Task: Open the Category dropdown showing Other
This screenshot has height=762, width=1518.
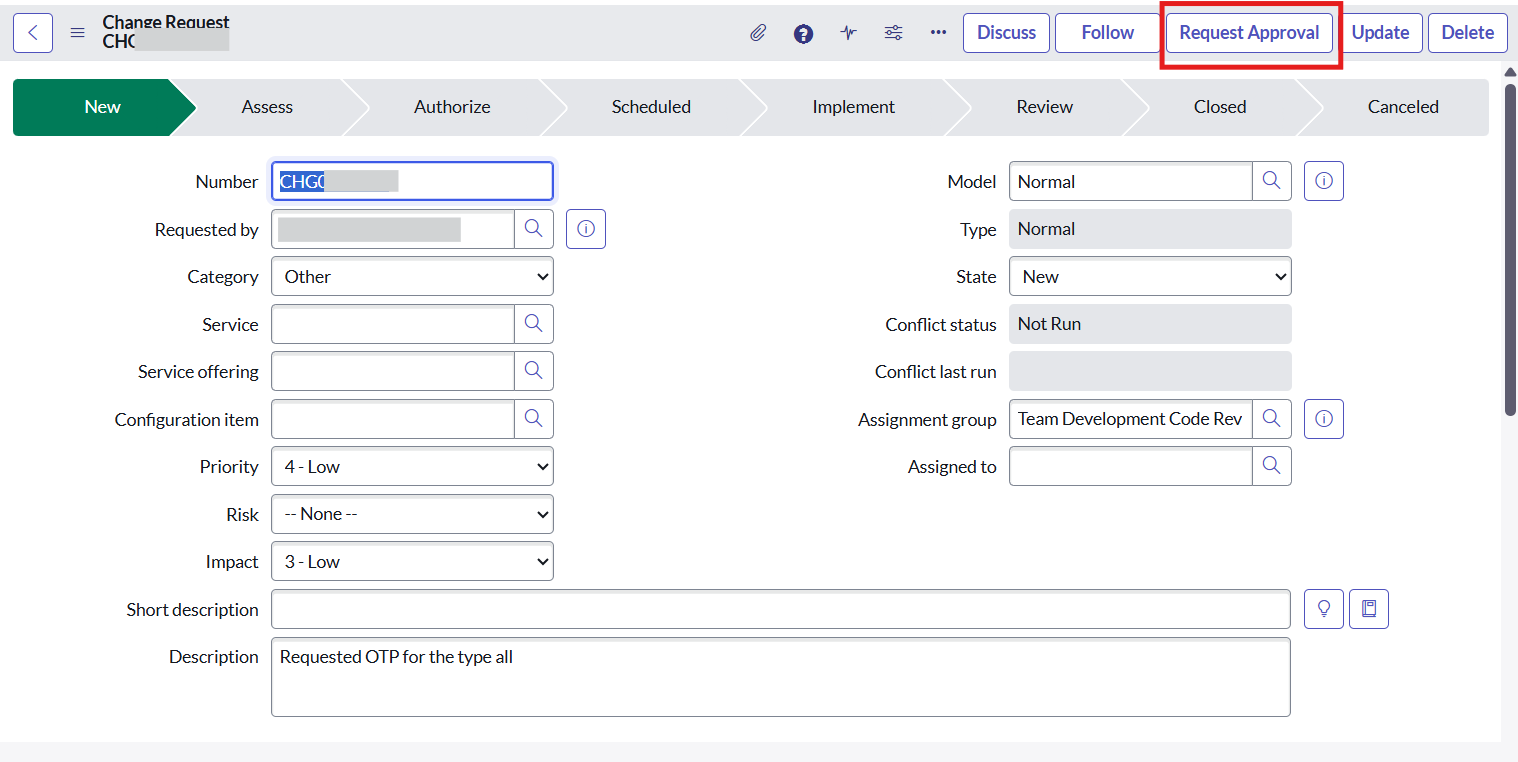Action: pyautogui.click(x=412, y=276)
